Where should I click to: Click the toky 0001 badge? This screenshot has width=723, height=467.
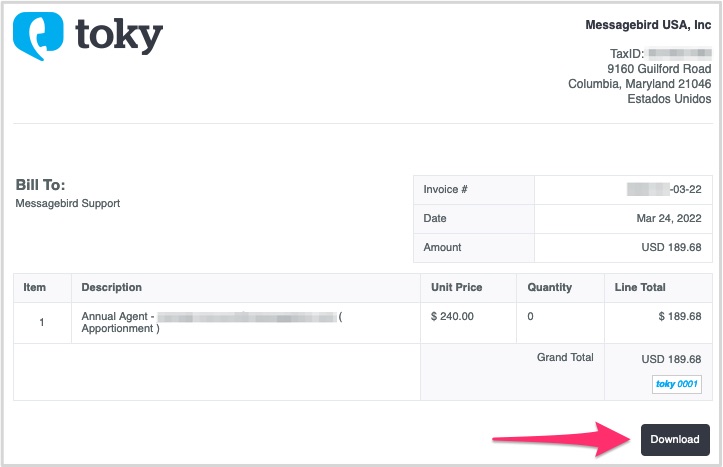676,384
